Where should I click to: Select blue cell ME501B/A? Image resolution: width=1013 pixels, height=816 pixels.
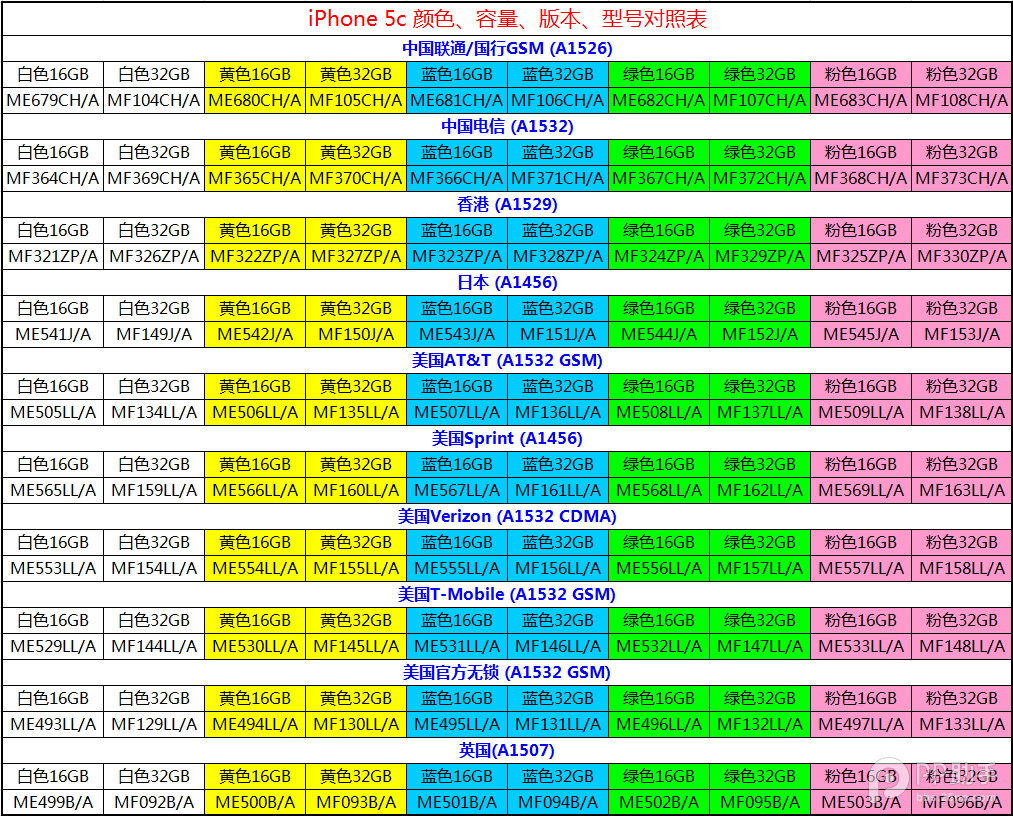click(457, 802)
